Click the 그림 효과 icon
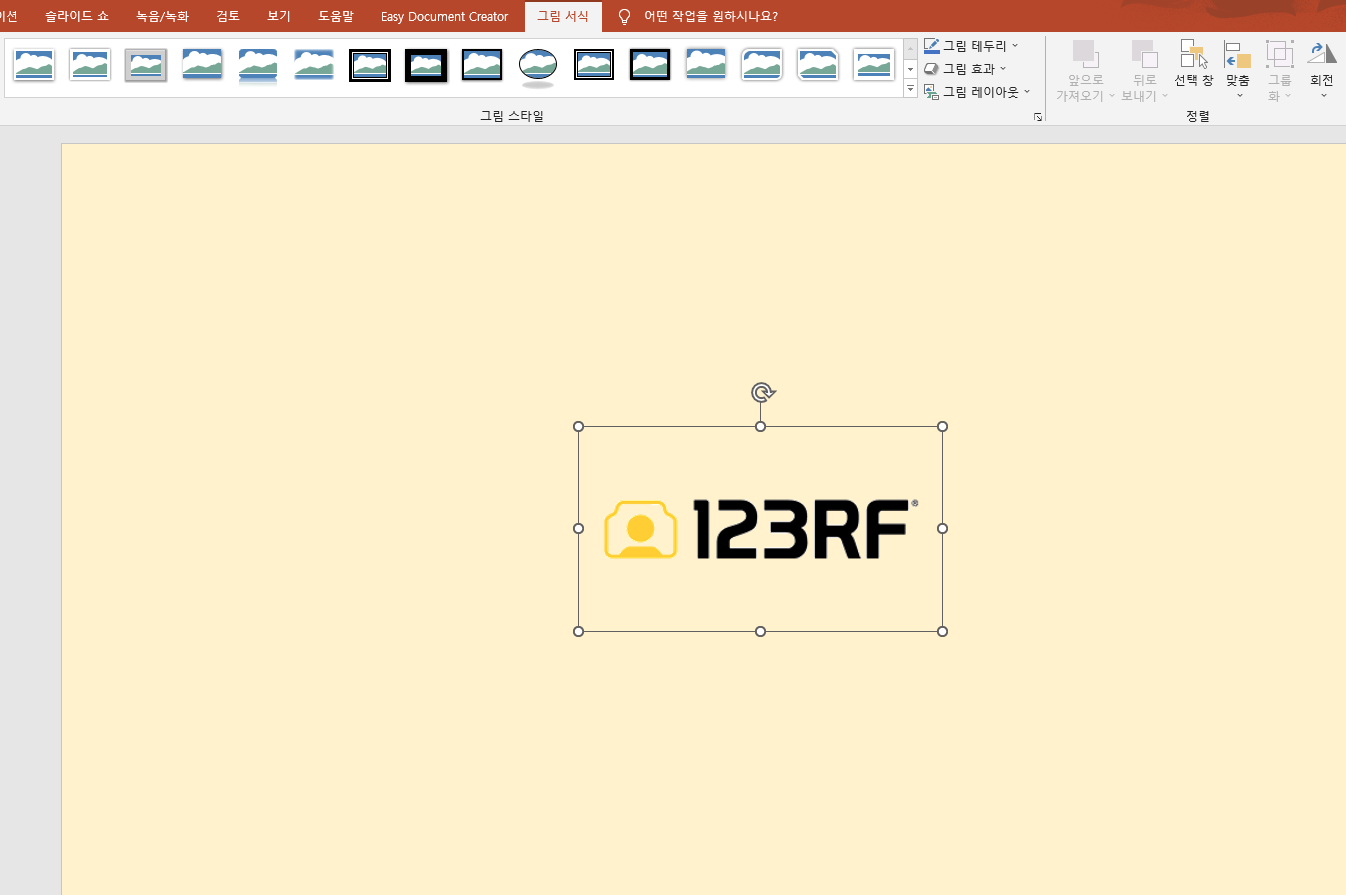Image resolution: width=1346 pixels, height=895 pixels. [932, 69]
